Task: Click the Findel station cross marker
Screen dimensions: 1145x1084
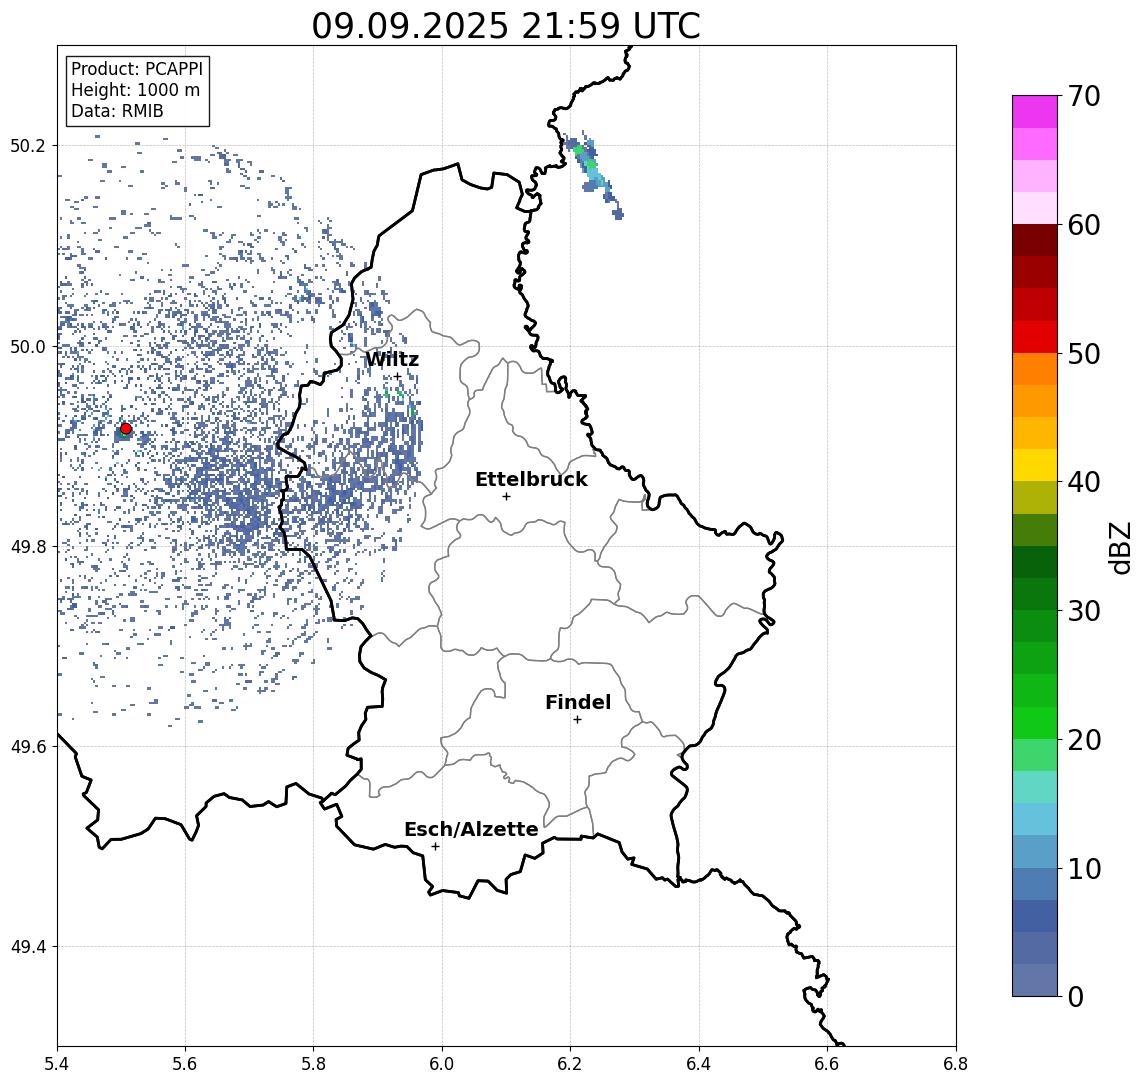Action: [x=577, y=720]
